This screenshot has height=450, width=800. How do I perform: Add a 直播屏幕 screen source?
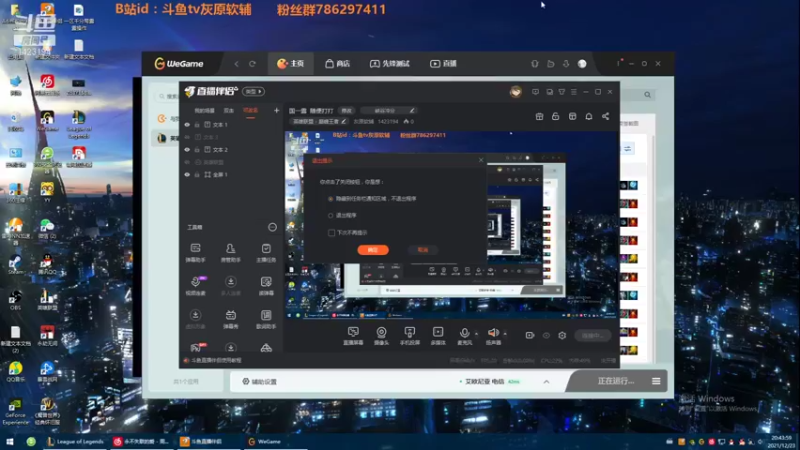coord(353,336)
